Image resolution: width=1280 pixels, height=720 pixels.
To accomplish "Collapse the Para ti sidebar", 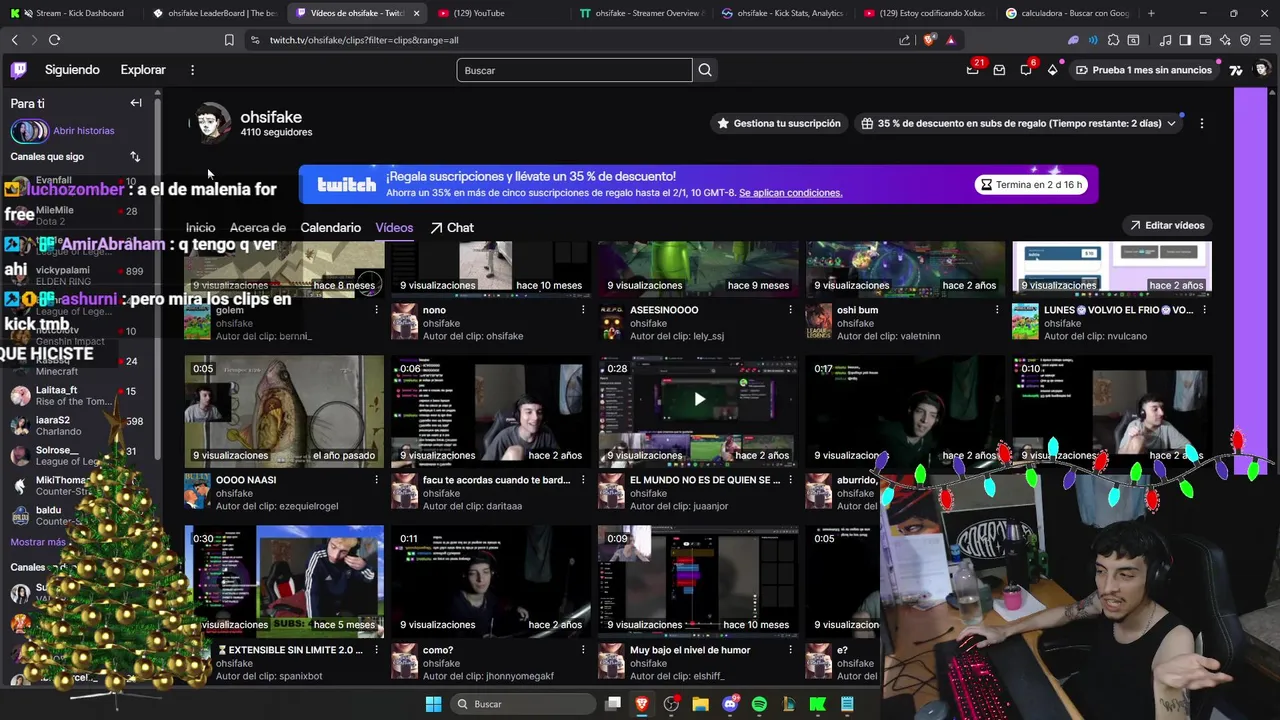I will (136, 103).
